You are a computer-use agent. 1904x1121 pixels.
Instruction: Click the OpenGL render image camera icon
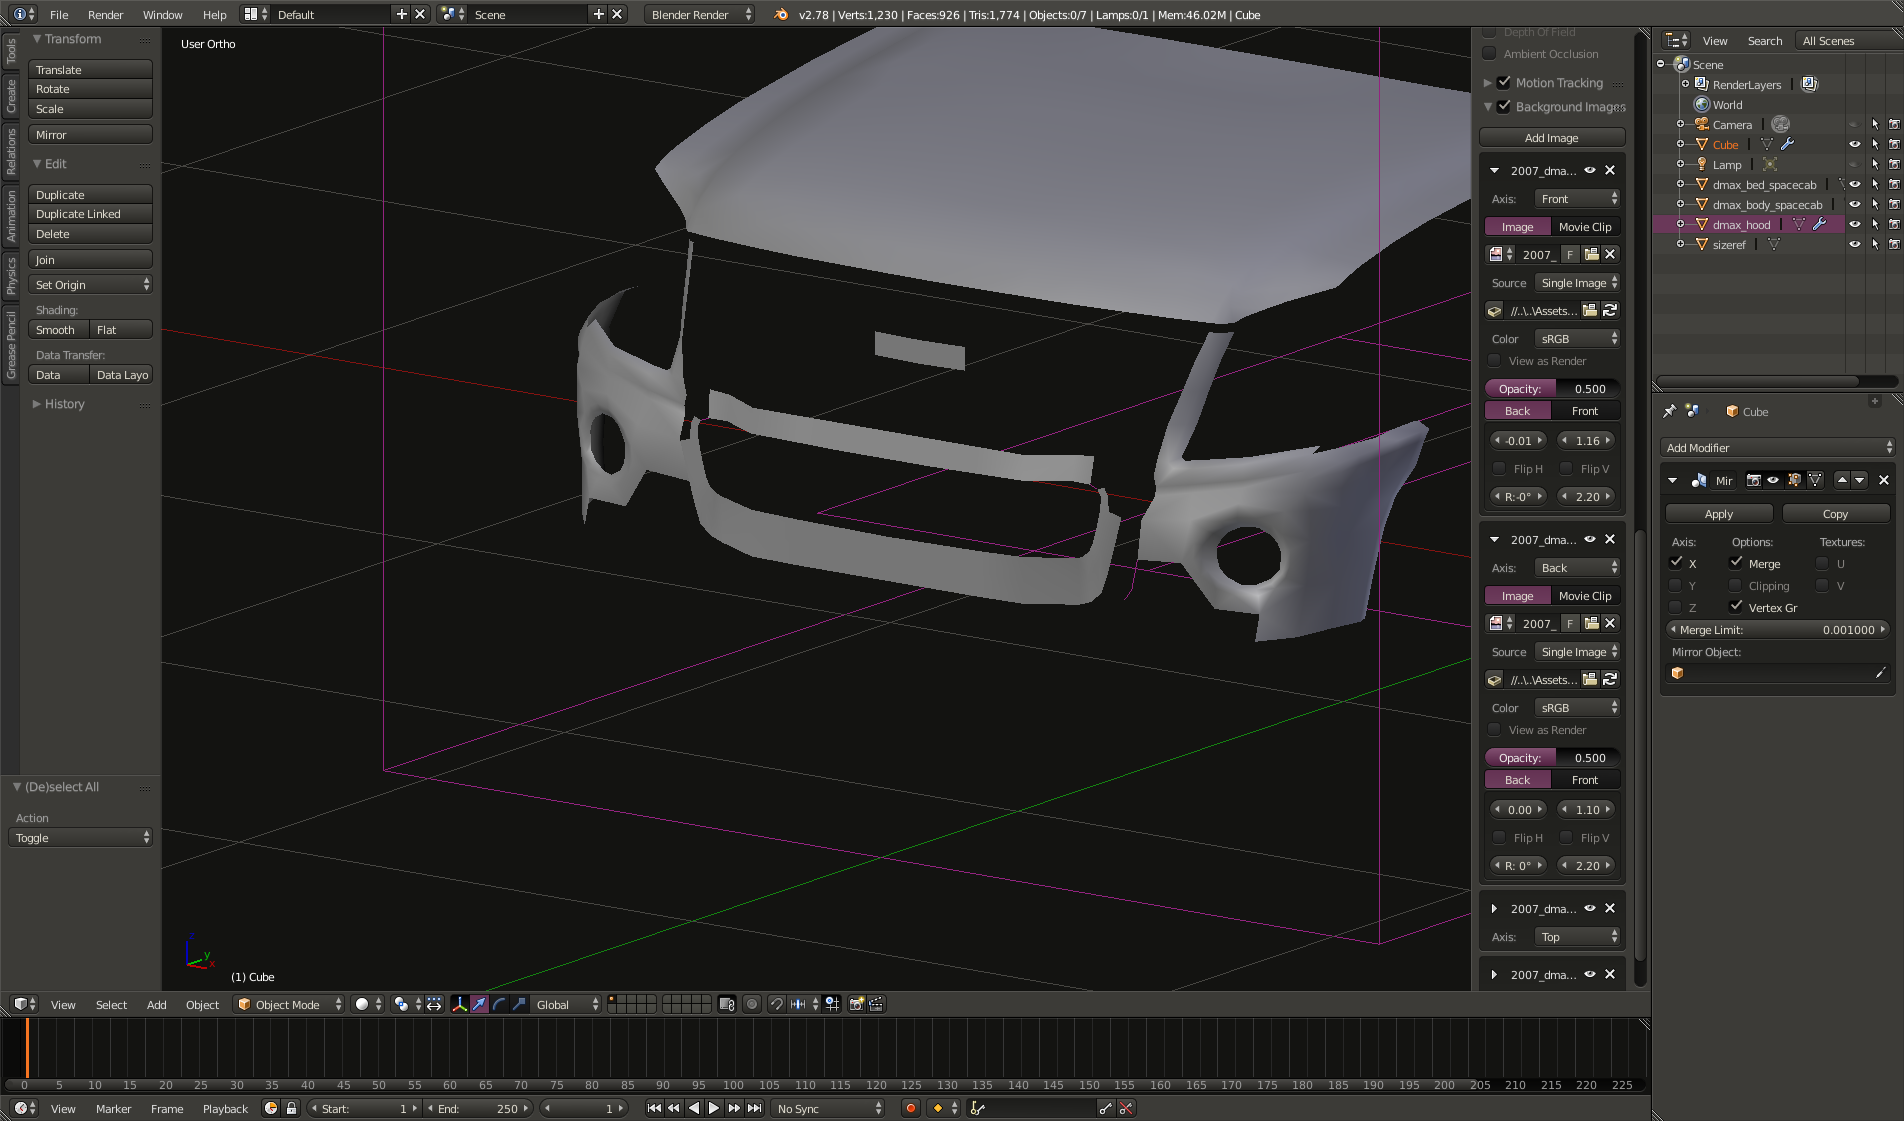click(x=857, y=1004)
